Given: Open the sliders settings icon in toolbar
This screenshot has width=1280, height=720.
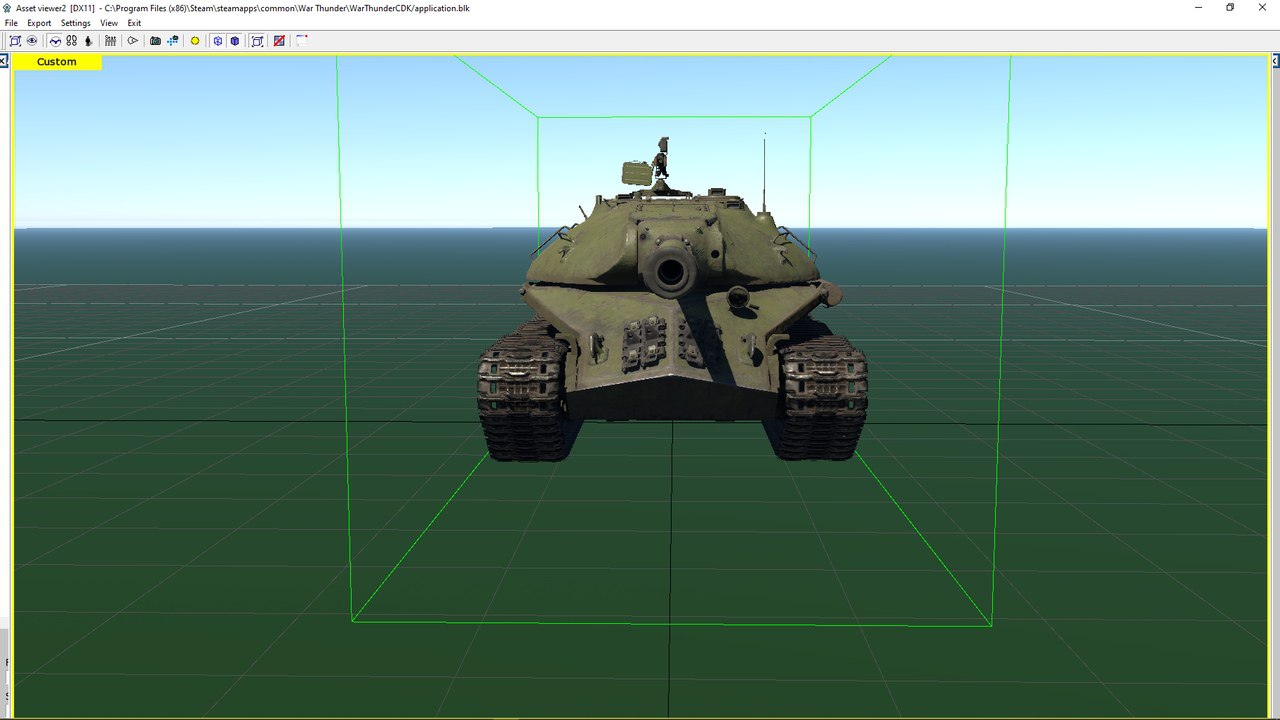Looking at the screenshot, I should pos(110,41).
